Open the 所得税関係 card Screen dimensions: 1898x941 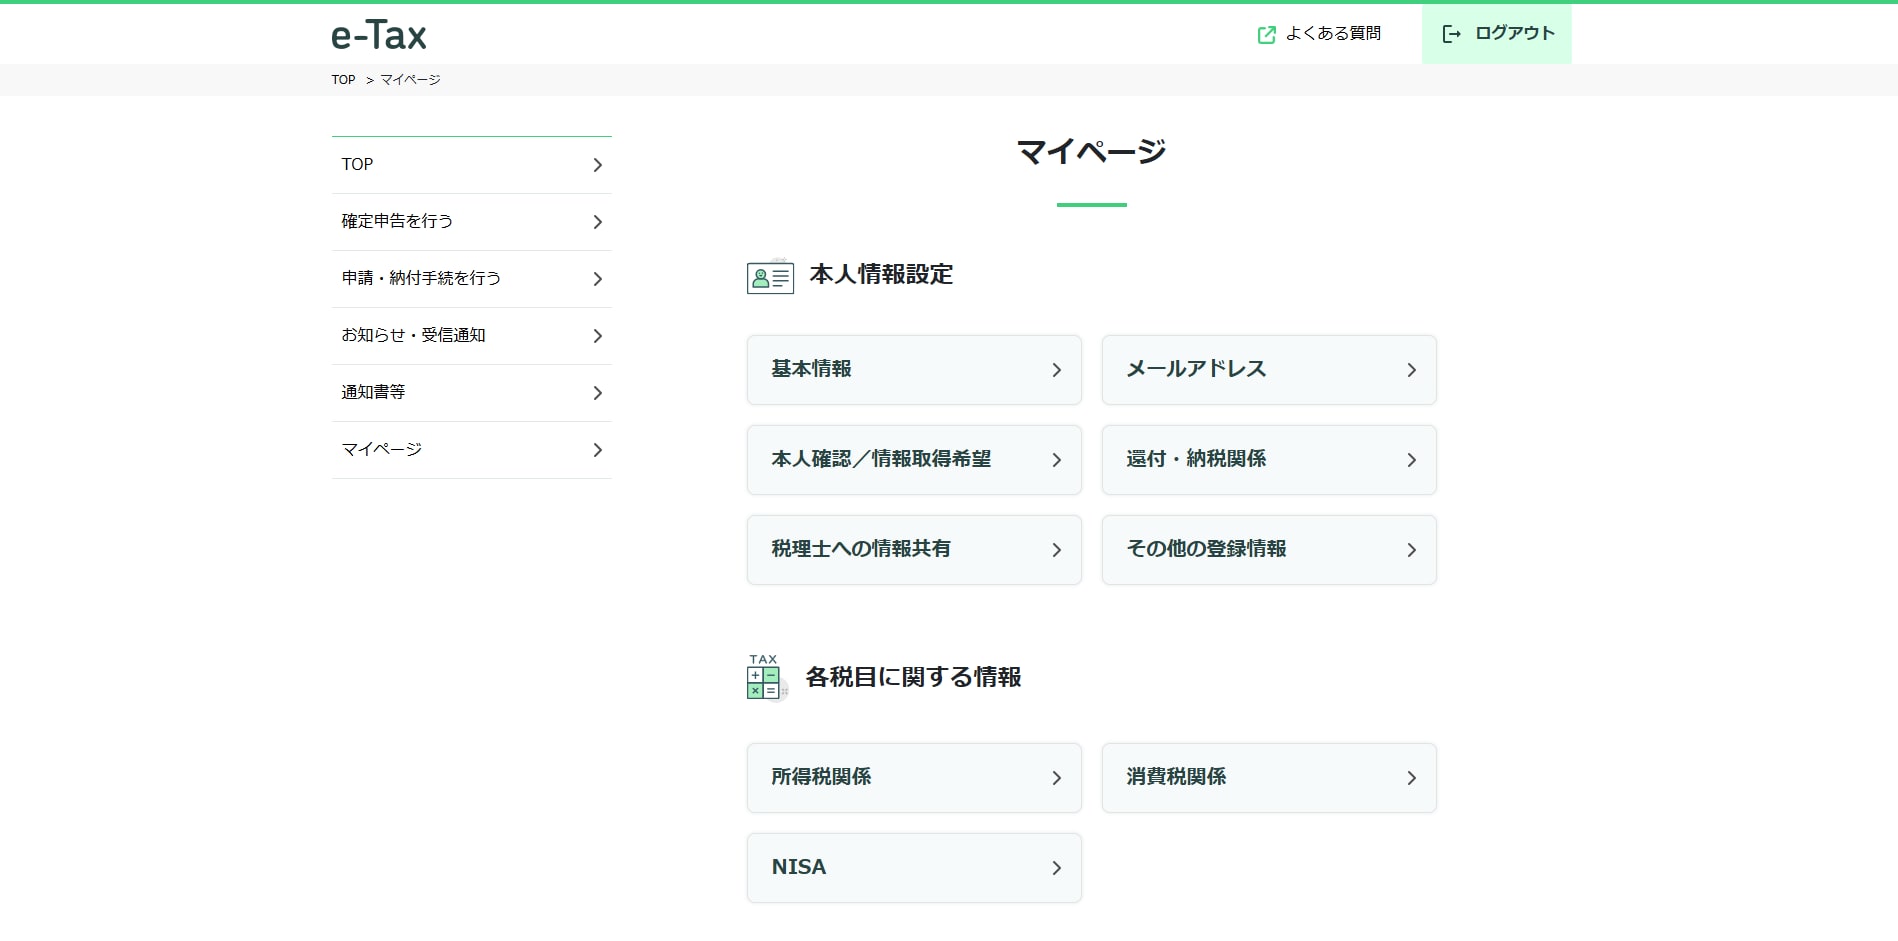914,778
